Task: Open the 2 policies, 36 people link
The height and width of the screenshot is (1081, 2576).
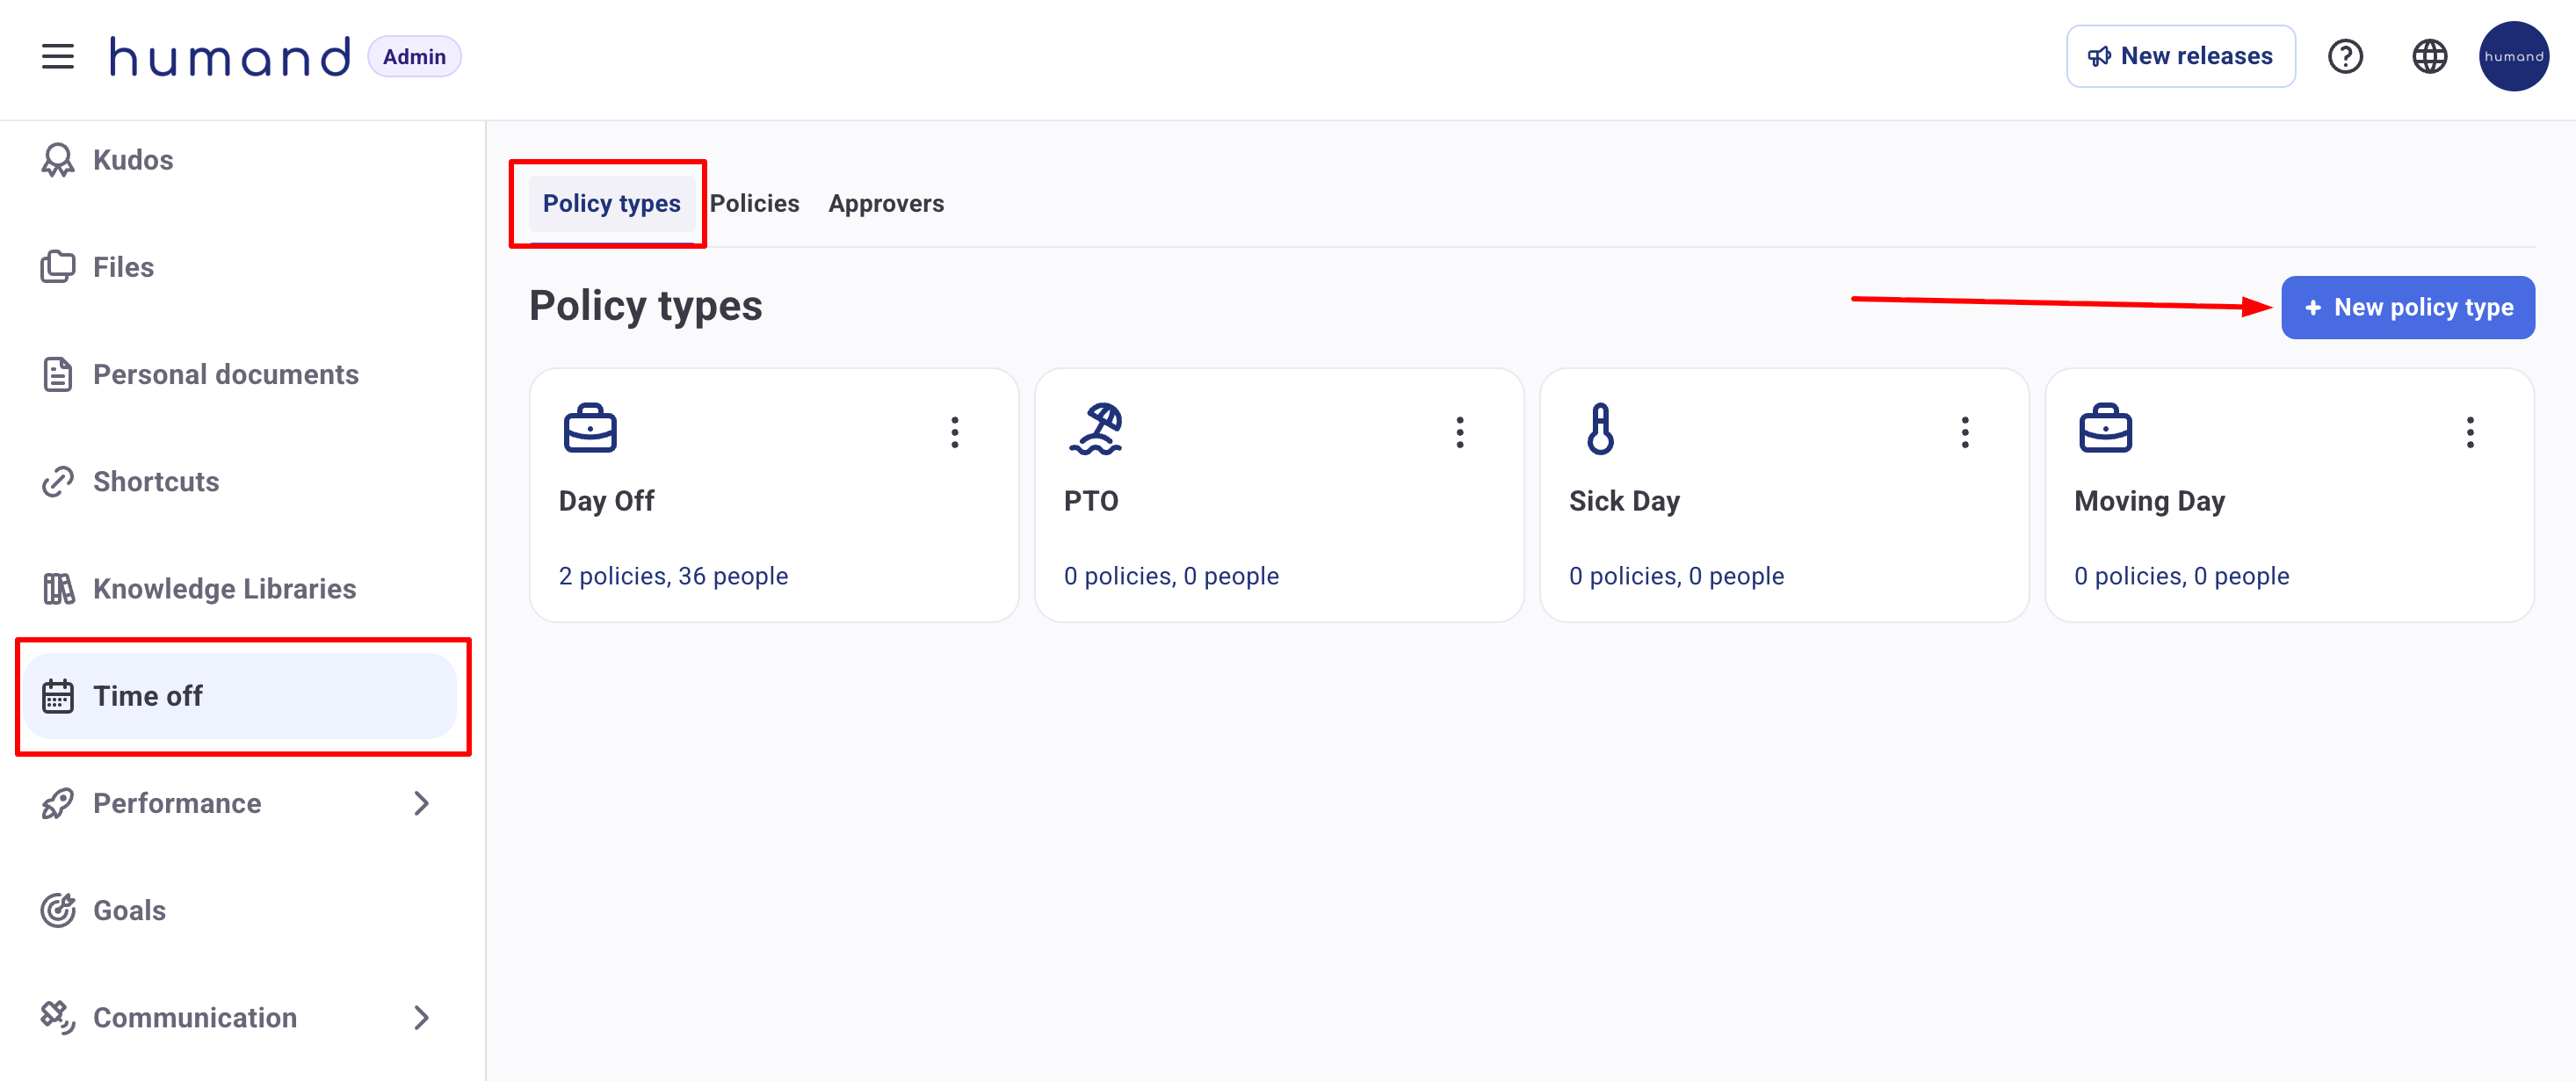Action: (673, 576)
